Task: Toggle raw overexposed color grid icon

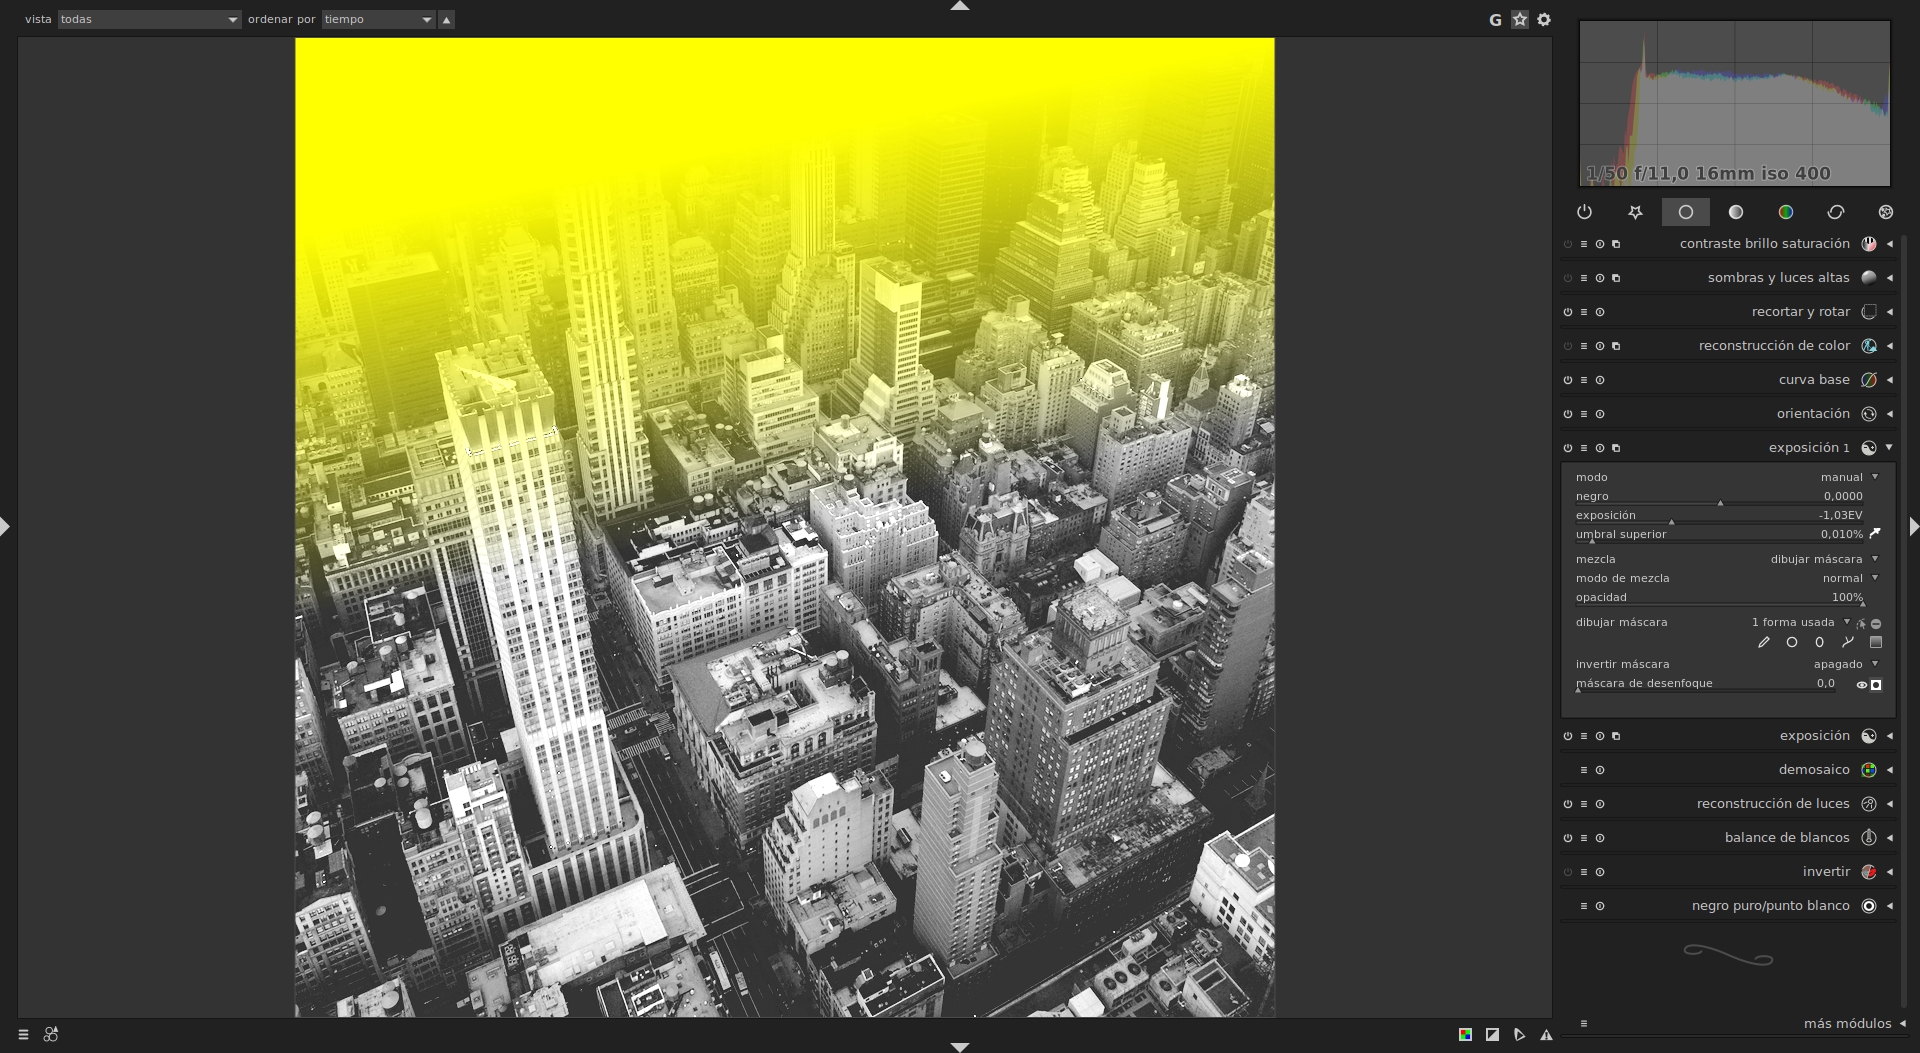Action: coord(1465,1035)
